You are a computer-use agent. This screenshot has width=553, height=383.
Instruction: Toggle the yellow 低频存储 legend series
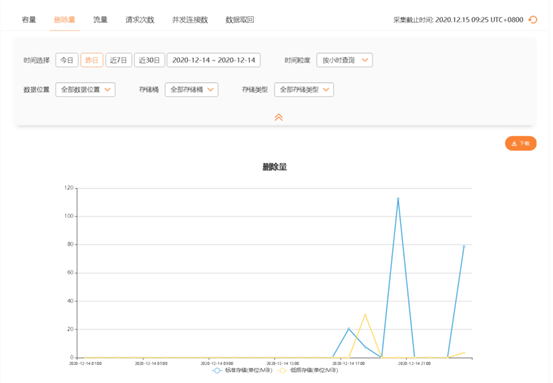tap(308, 370)
